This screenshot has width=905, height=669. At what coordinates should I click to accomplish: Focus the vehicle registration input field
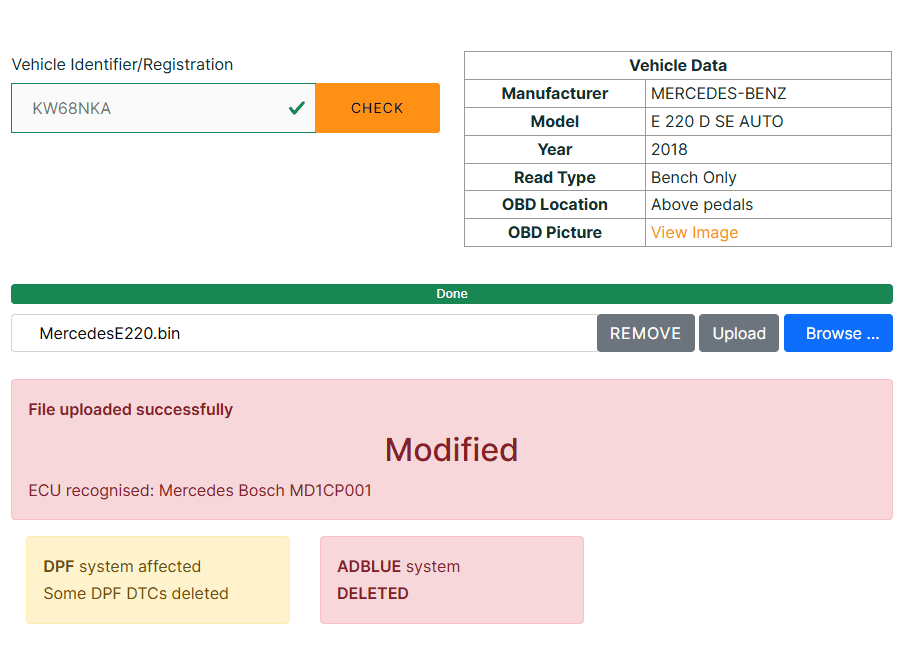tap(150, 108)
